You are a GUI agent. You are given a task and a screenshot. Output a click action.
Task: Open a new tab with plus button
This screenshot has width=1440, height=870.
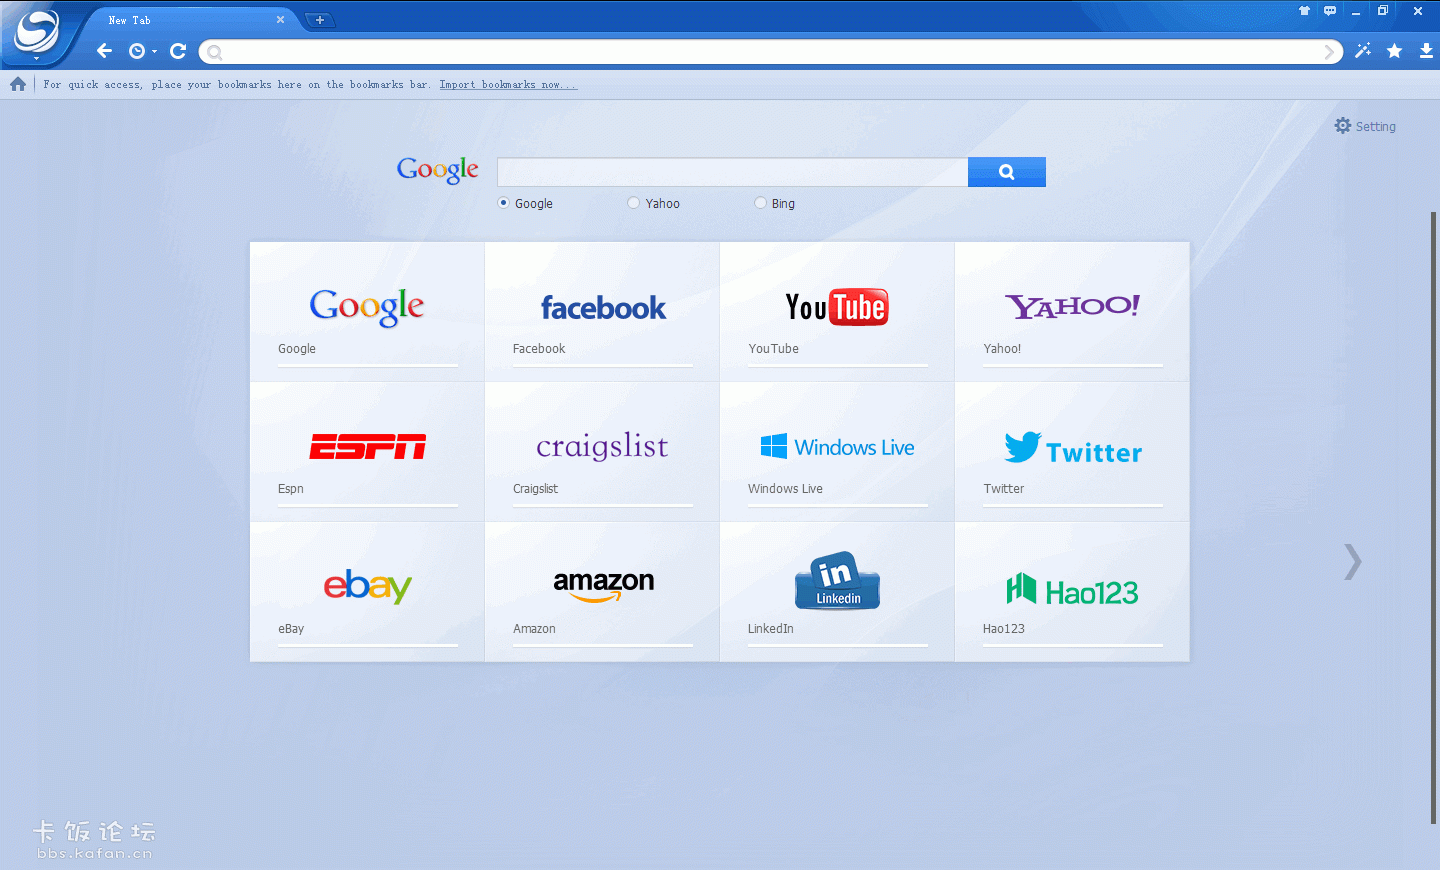coord(319,20)
